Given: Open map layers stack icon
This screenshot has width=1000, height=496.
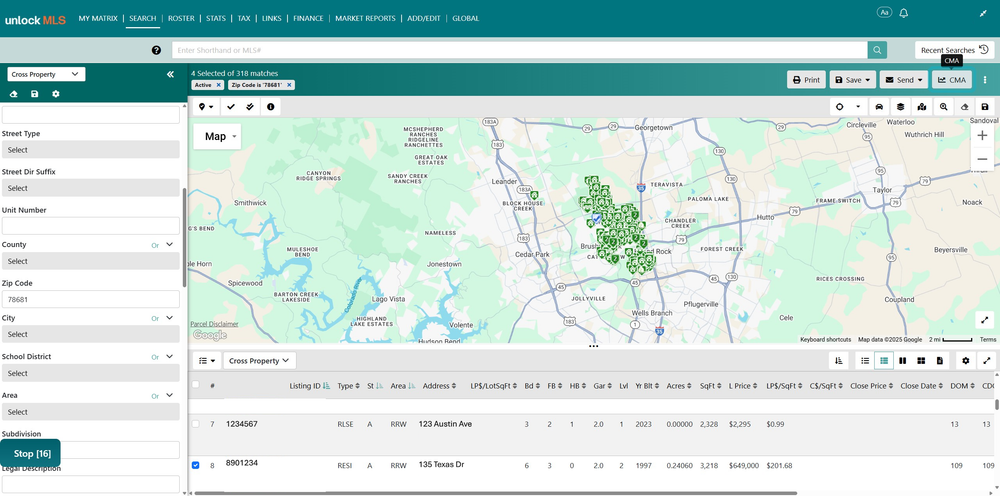Looking at the screenshot, I should 900,106.
